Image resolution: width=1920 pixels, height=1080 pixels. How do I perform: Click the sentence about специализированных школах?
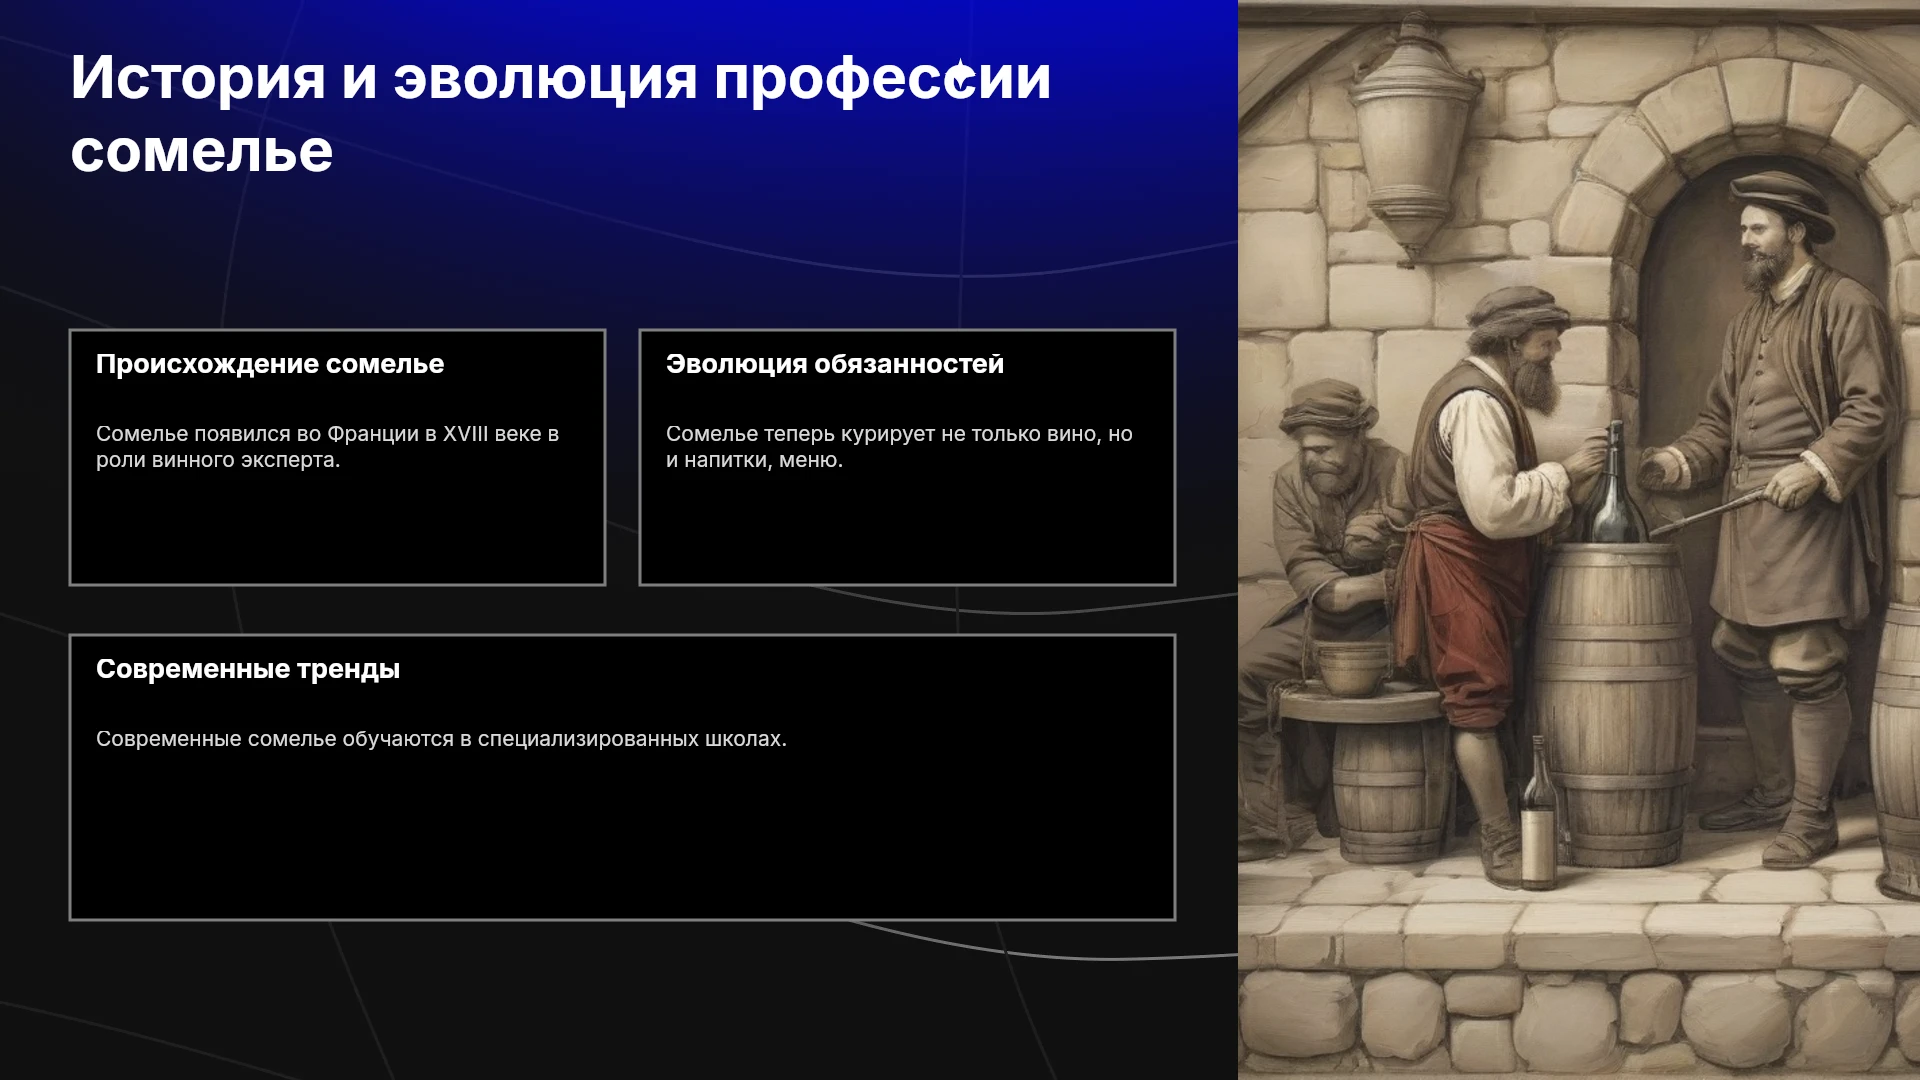coord(441,739)
